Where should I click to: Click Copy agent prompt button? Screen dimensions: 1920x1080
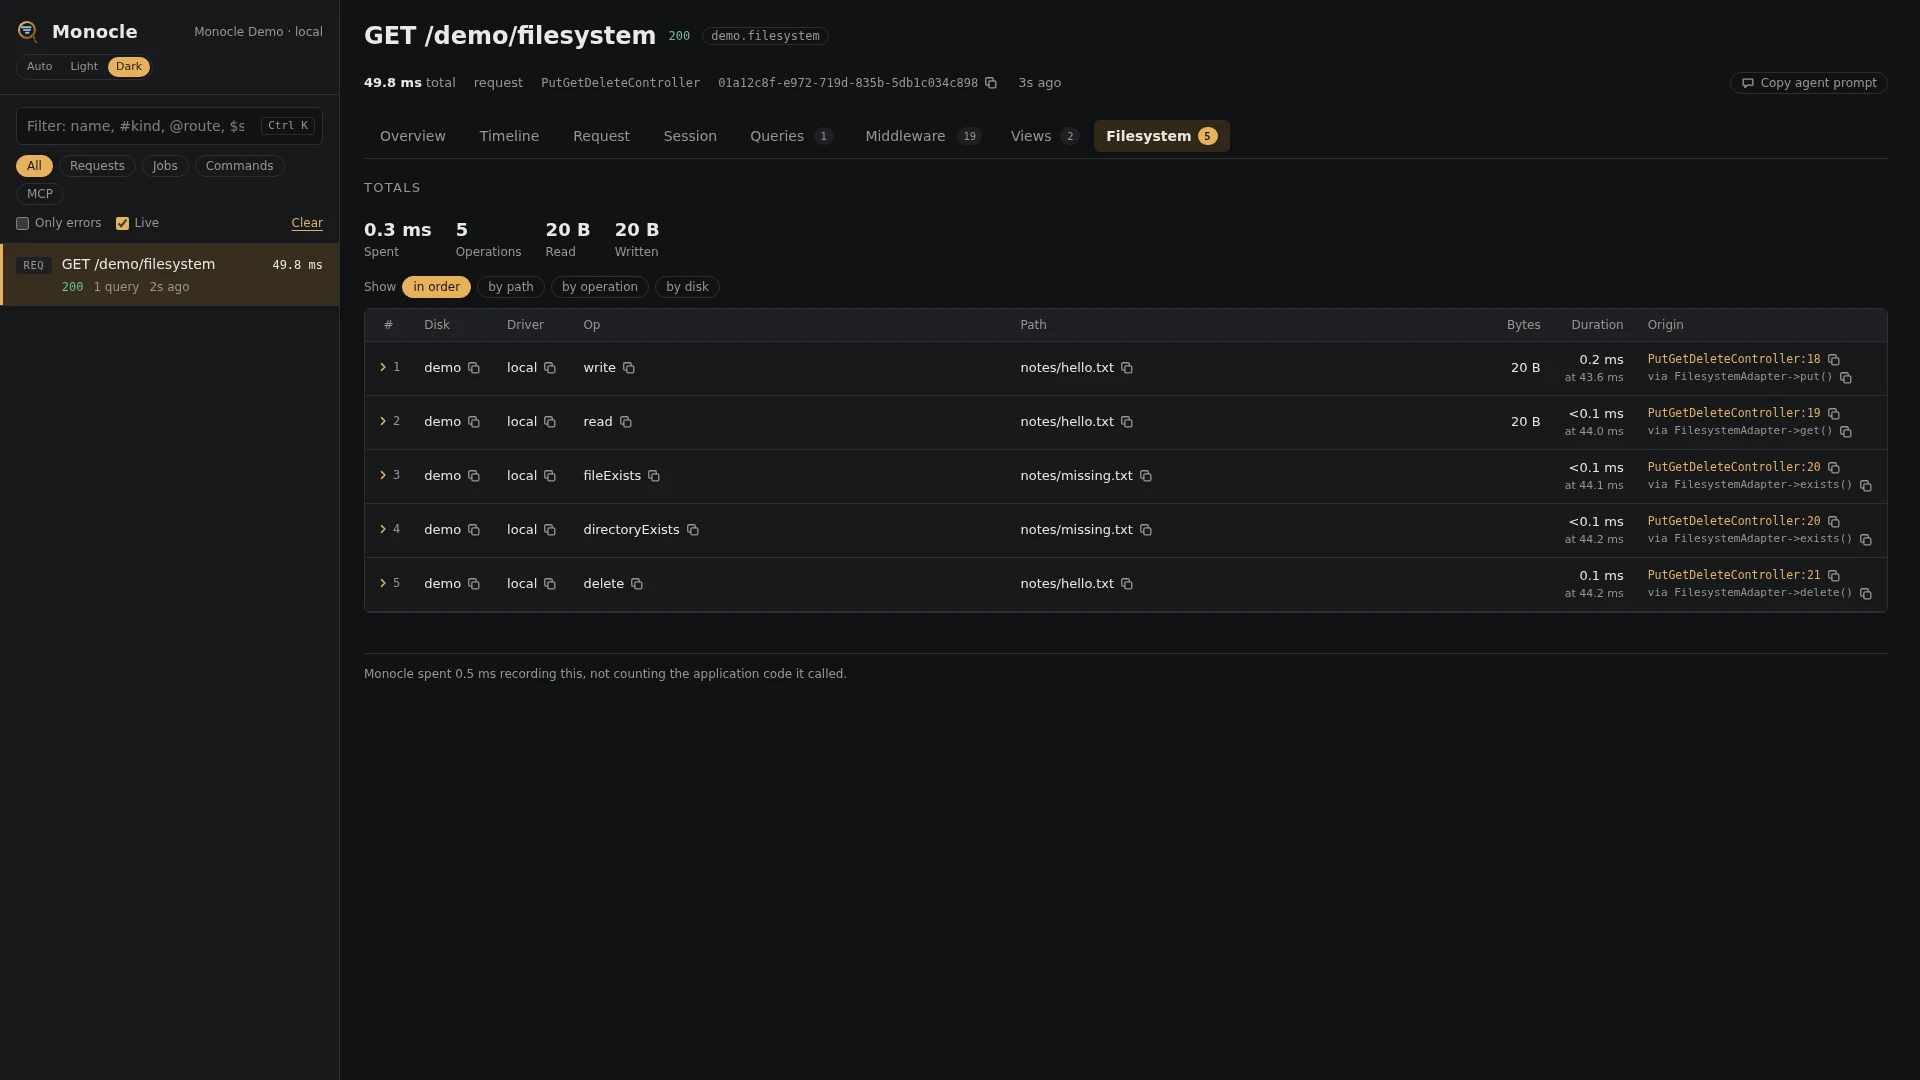point(1808,83)
